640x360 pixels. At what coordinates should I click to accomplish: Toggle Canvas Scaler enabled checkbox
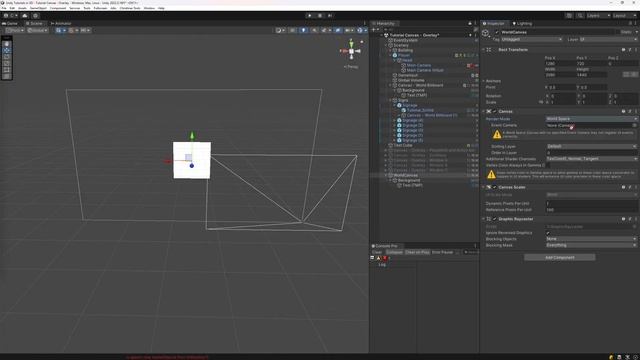[495, 187]
